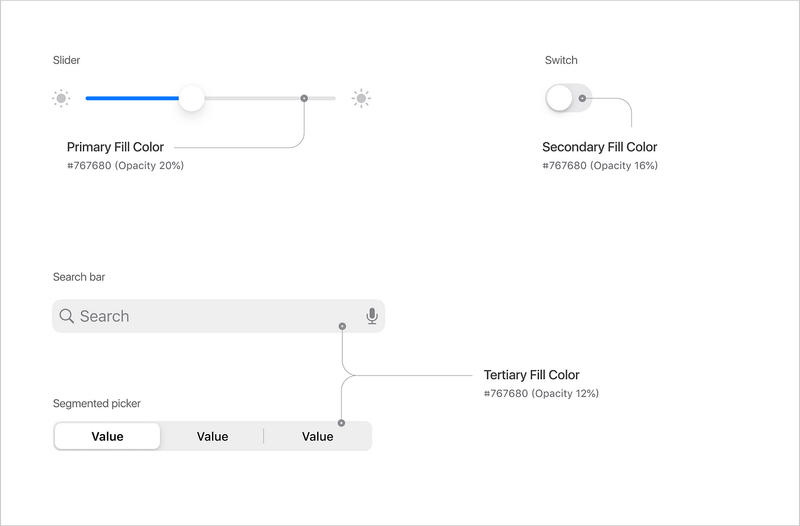Viewport: 800px width, 526px height.
Task: Click the annotation dot on slider track
Action: [x=304, y=98]
